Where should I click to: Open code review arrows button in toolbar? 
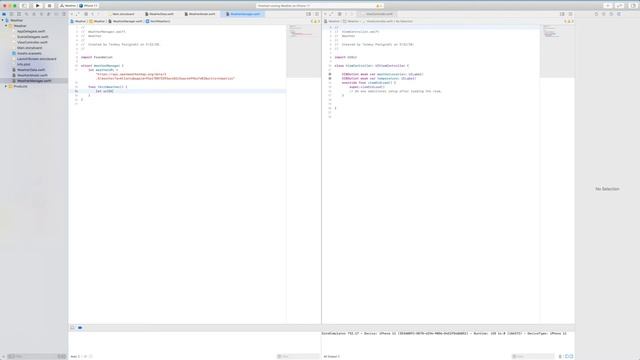[620, 6]
